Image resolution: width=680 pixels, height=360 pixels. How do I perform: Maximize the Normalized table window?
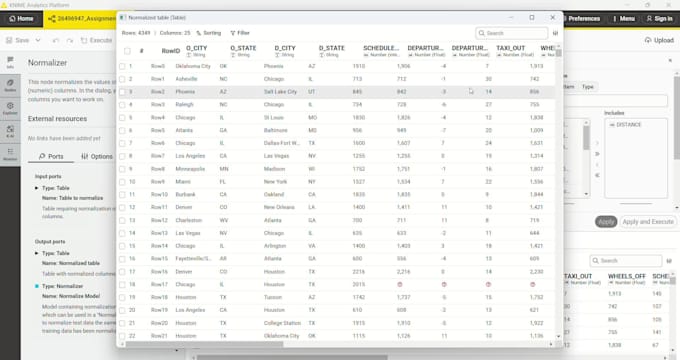pyautogui.click(x=532, y=18)
